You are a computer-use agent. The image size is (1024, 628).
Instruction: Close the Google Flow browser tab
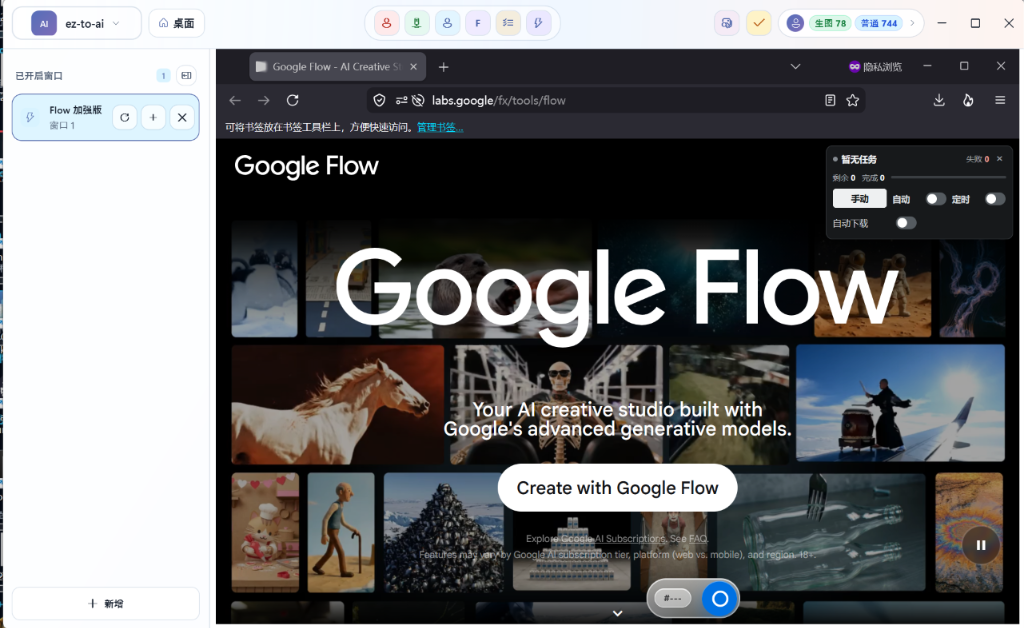point(413,67)
